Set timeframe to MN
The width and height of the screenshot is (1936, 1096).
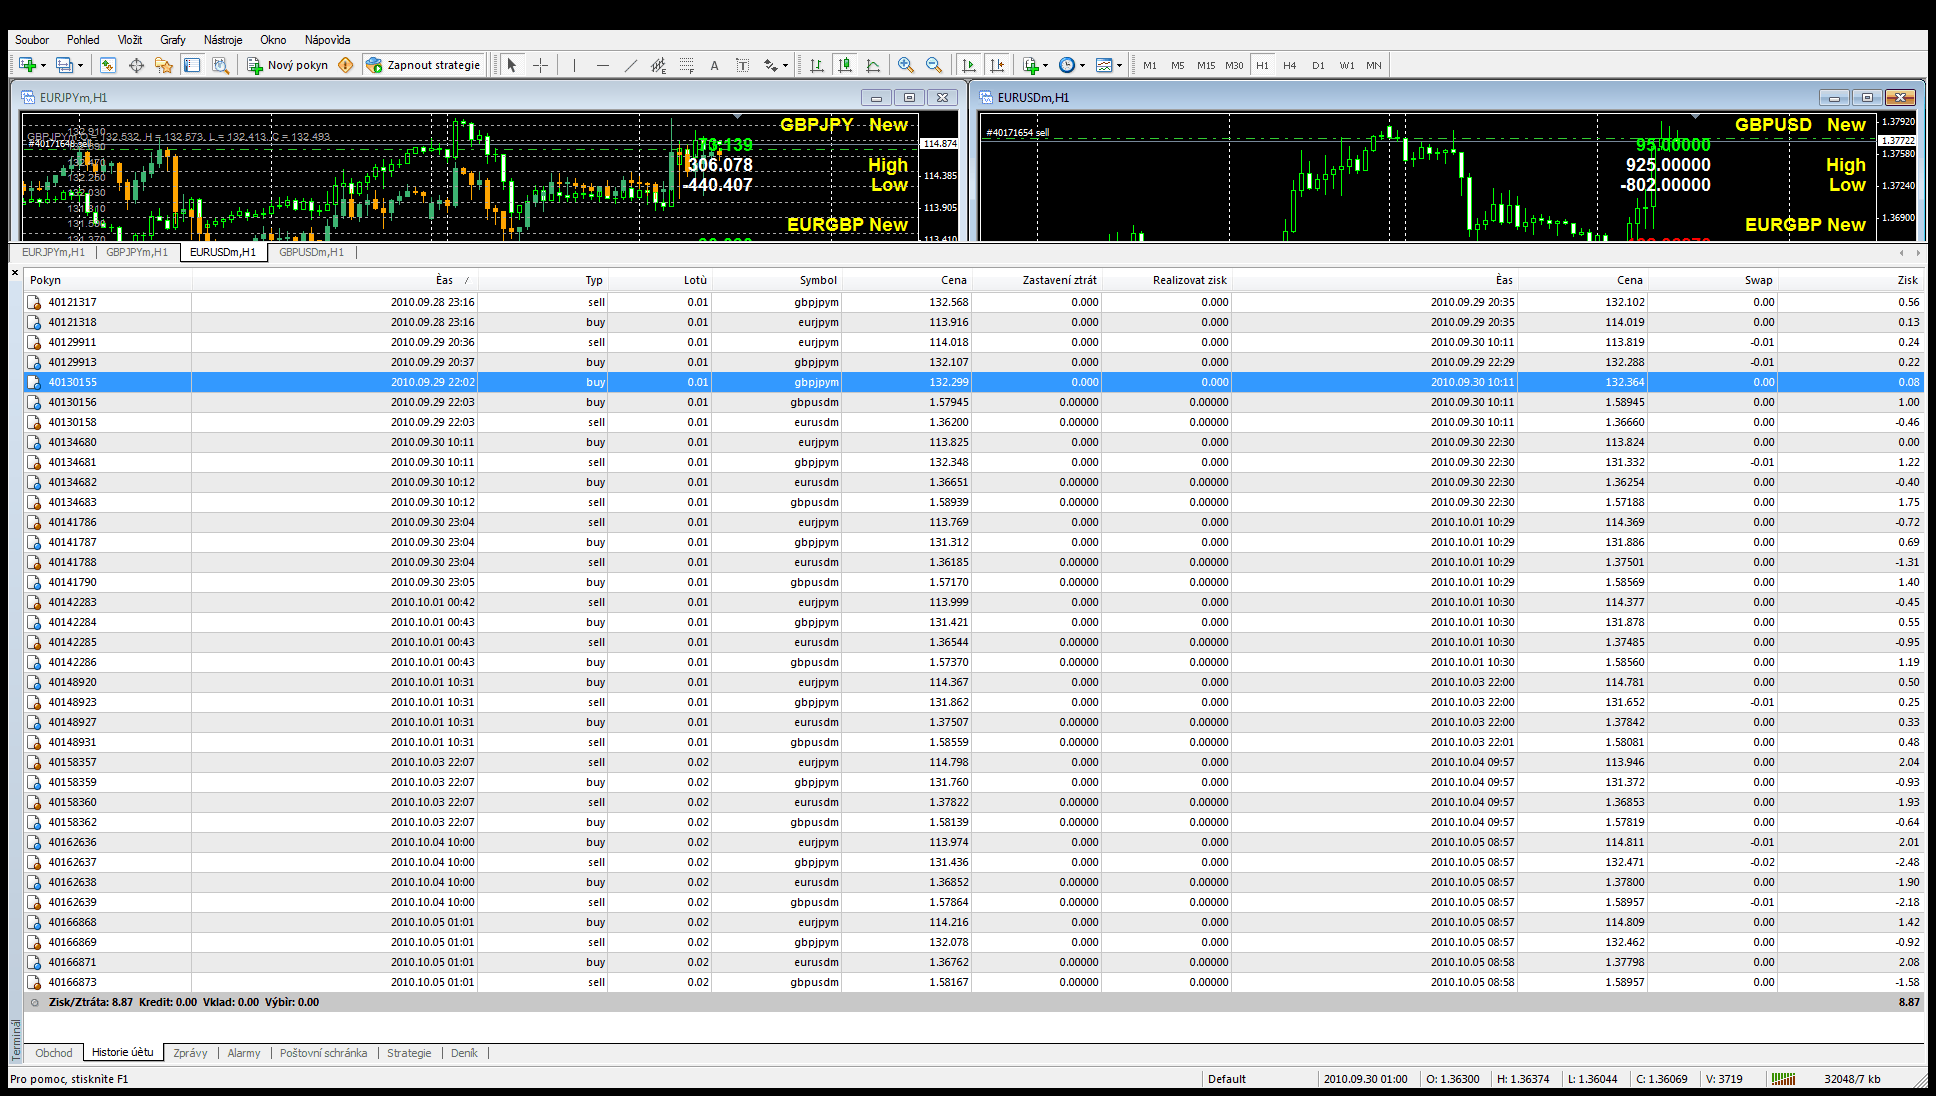point(1374,65)
